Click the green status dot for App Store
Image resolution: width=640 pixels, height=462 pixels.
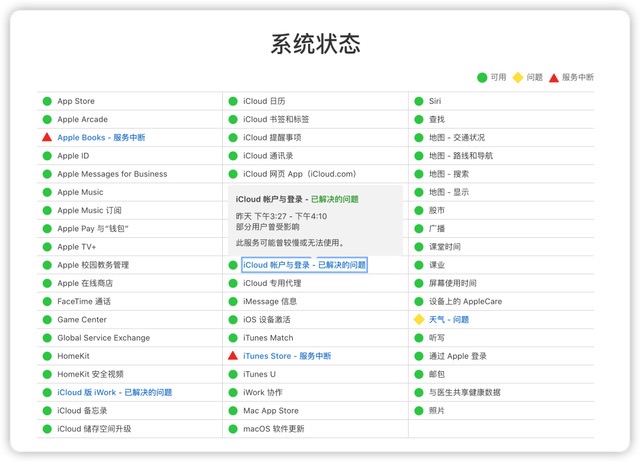point(47,101)
